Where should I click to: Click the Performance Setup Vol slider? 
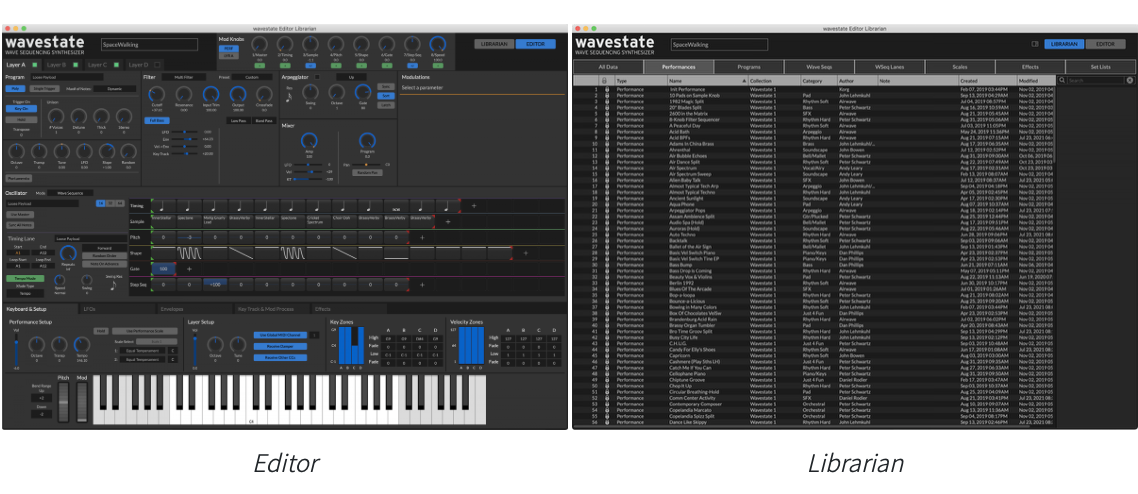tap(15, 350)
